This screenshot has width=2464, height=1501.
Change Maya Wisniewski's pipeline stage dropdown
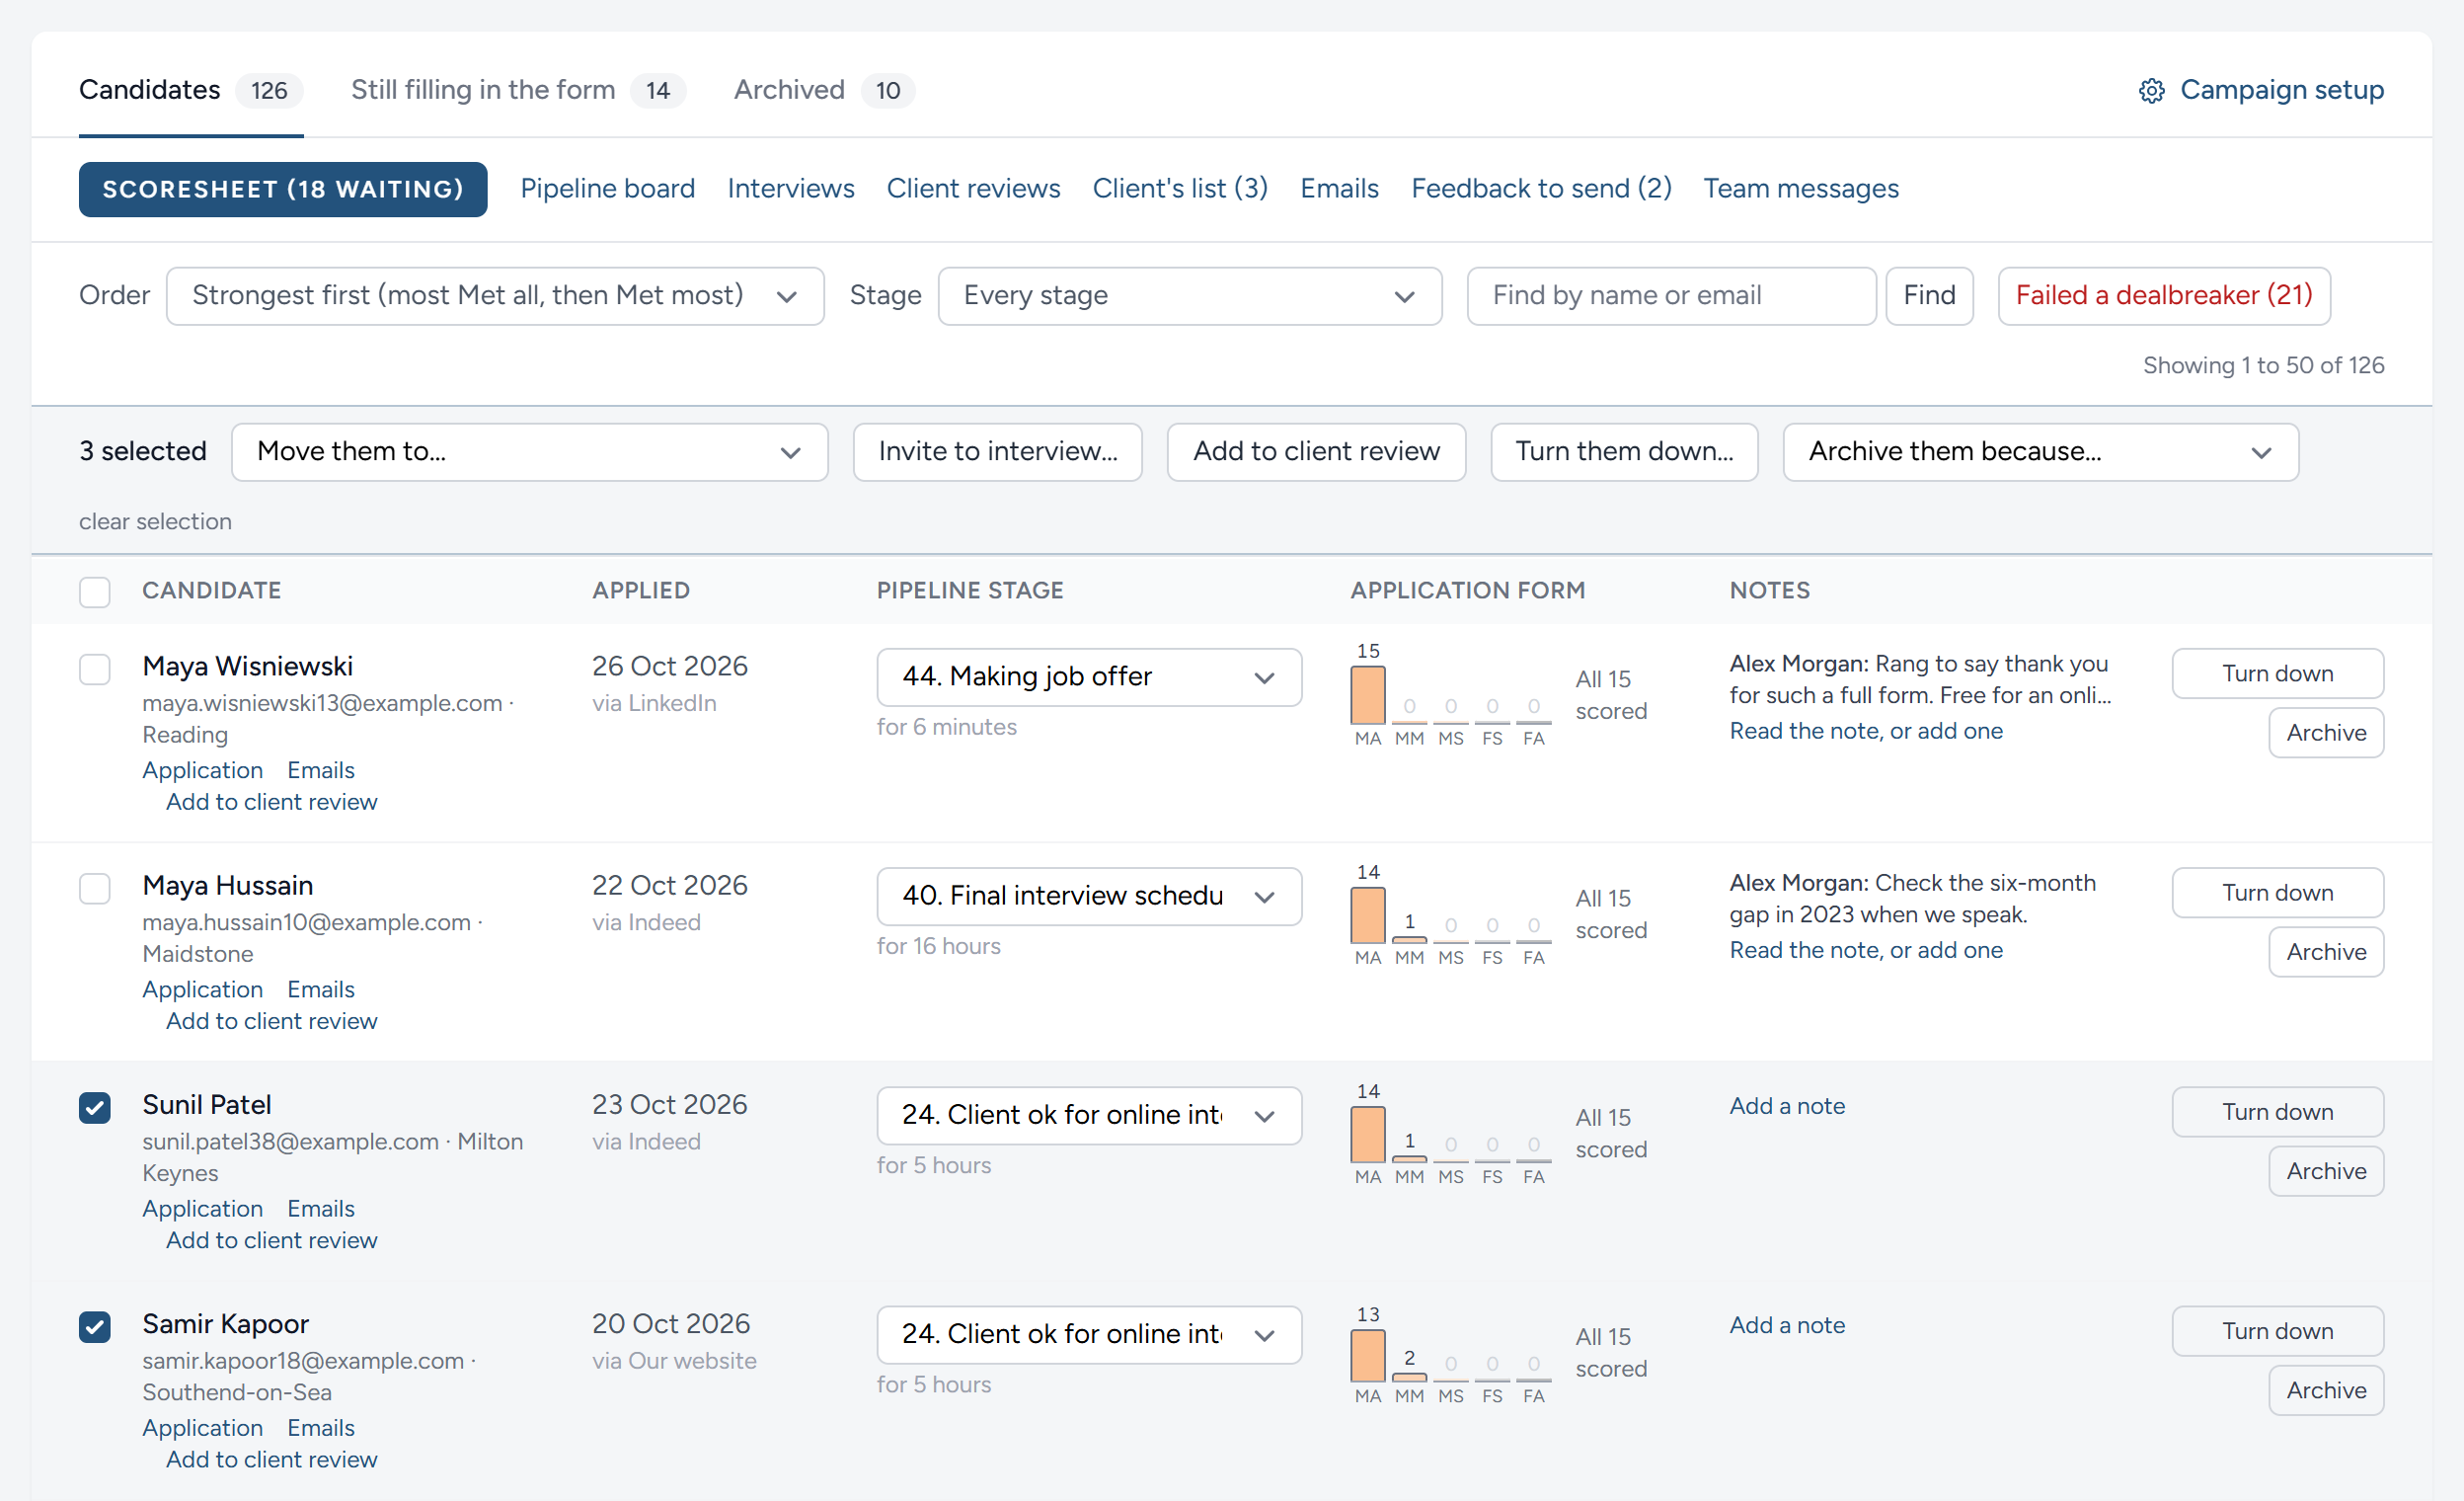point(1088,676)
